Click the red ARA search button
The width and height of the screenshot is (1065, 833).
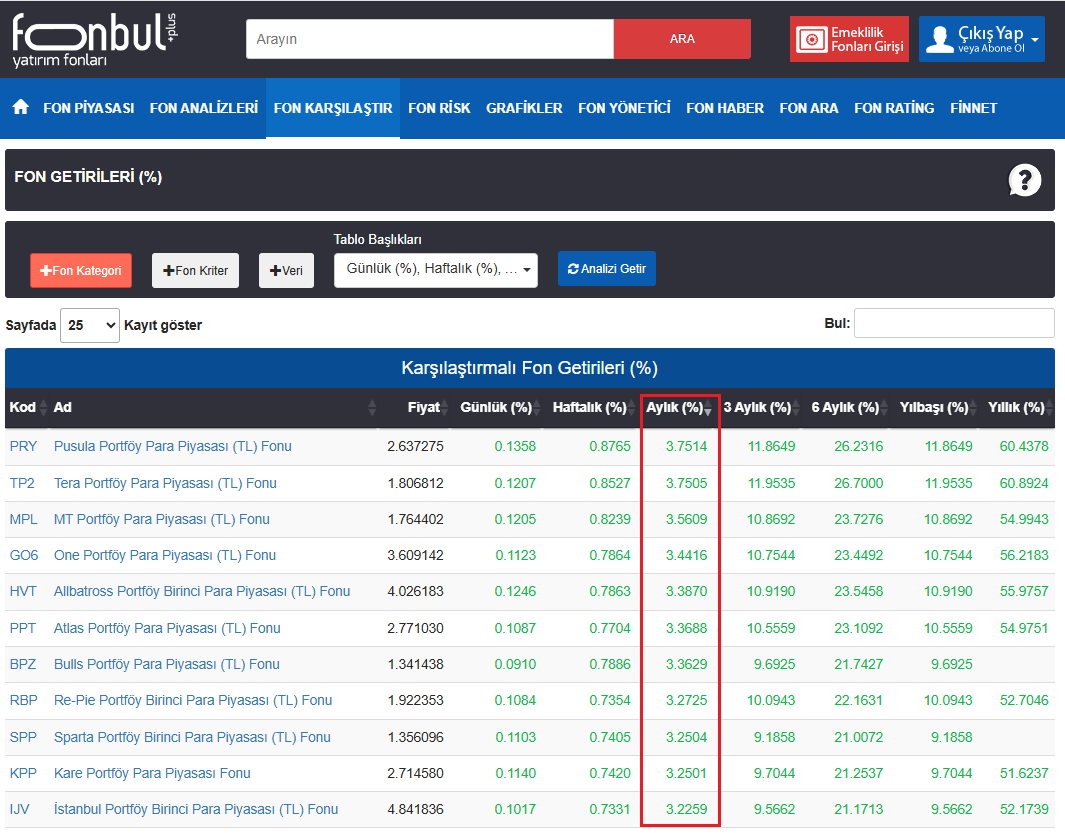click(682, 39)
